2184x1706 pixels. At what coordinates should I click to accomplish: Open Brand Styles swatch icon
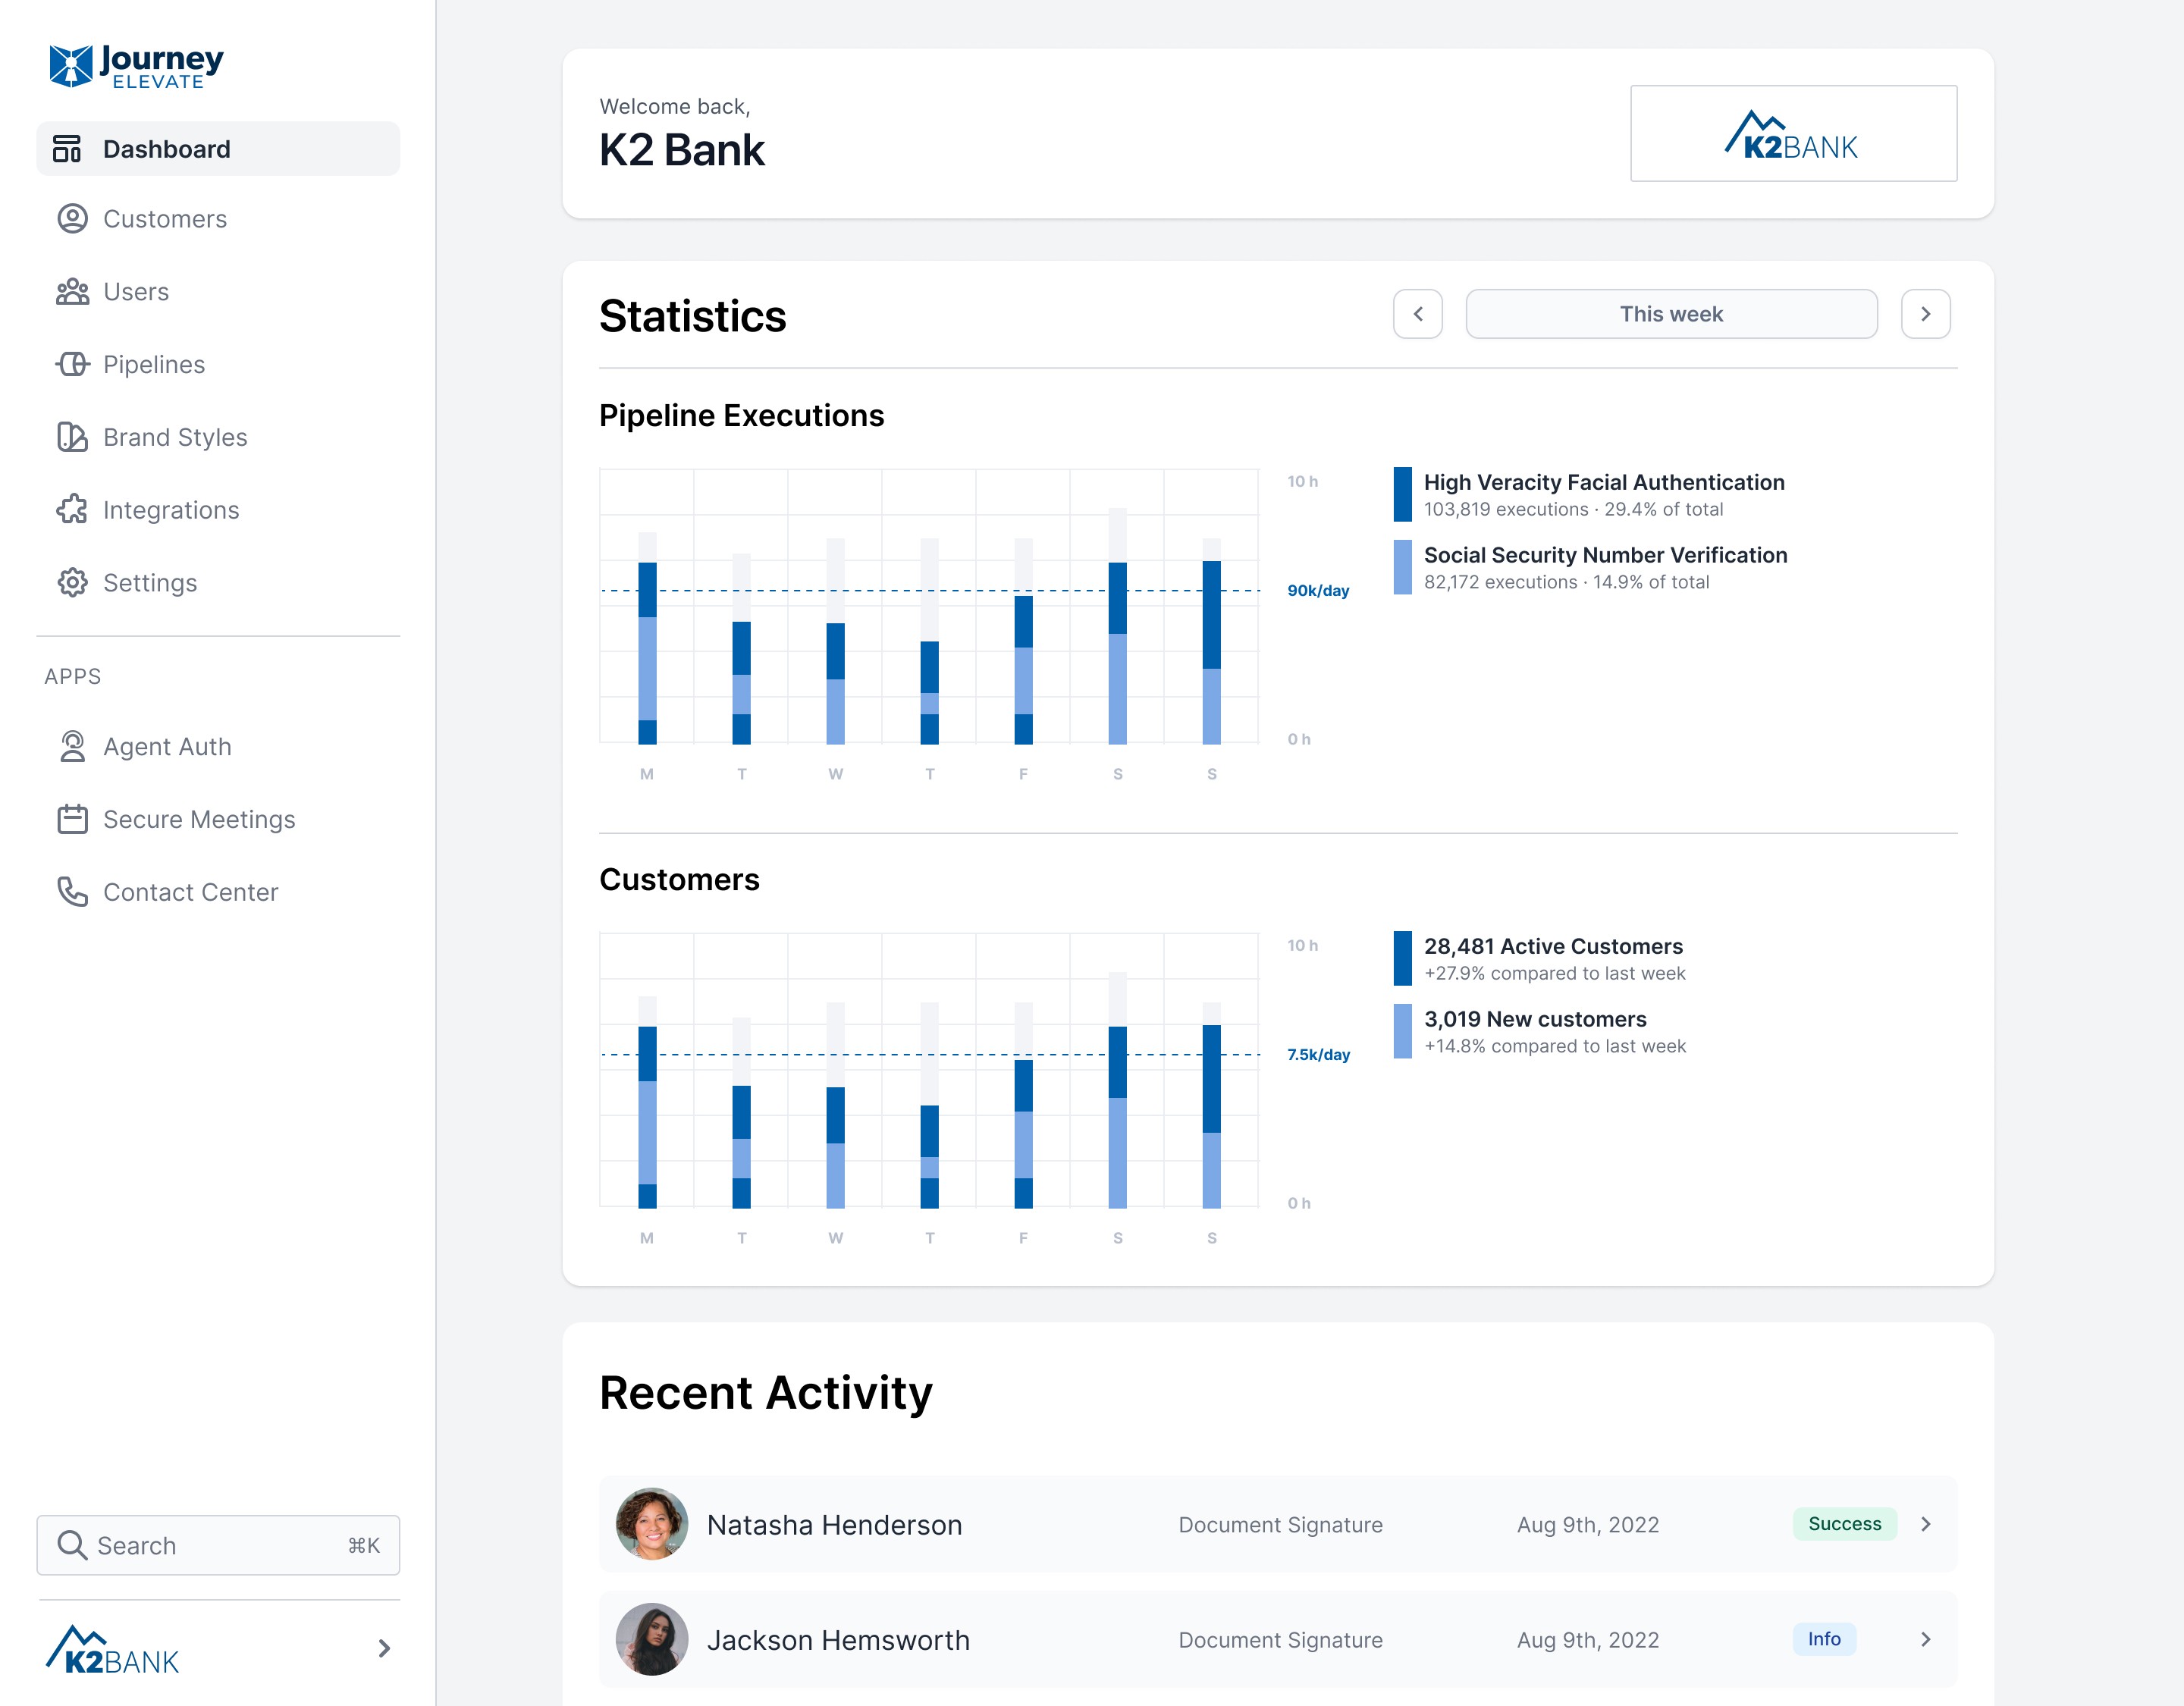coord(72,438)
